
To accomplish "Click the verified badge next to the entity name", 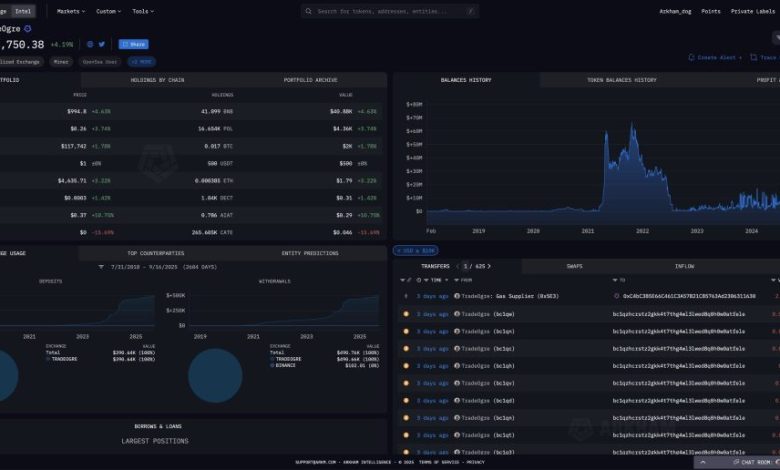I will point(28,29).
